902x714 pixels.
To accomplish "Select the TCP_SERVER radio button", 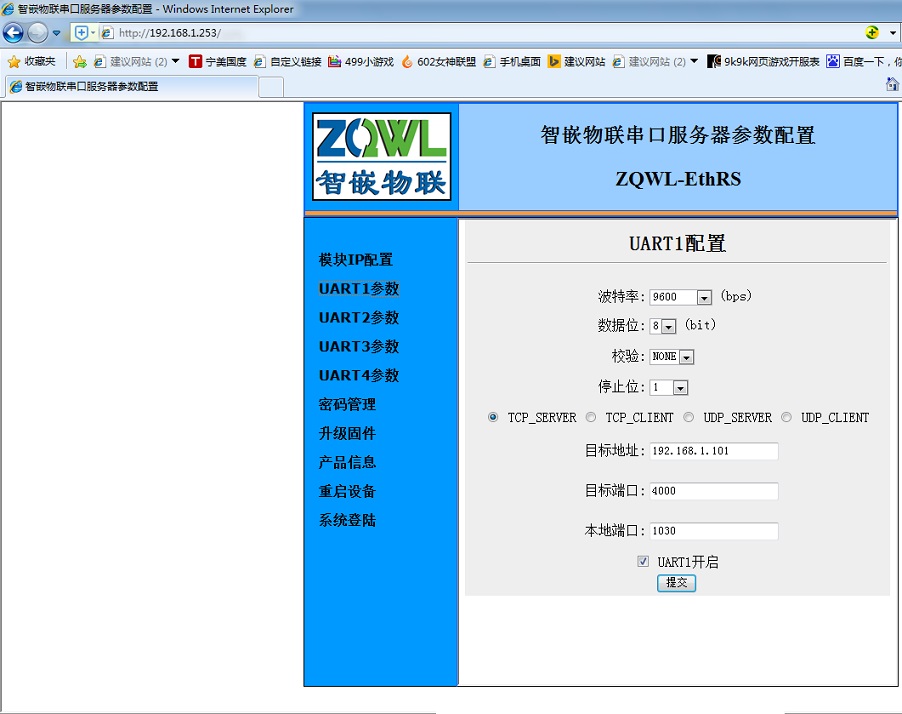I will (x=493, y=417).
